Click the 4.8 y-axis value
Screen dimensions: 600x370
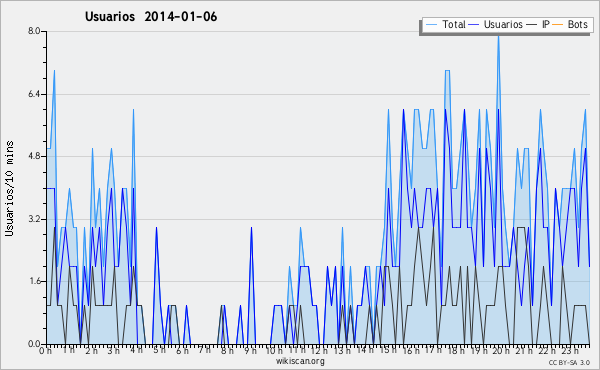(34, 156)
